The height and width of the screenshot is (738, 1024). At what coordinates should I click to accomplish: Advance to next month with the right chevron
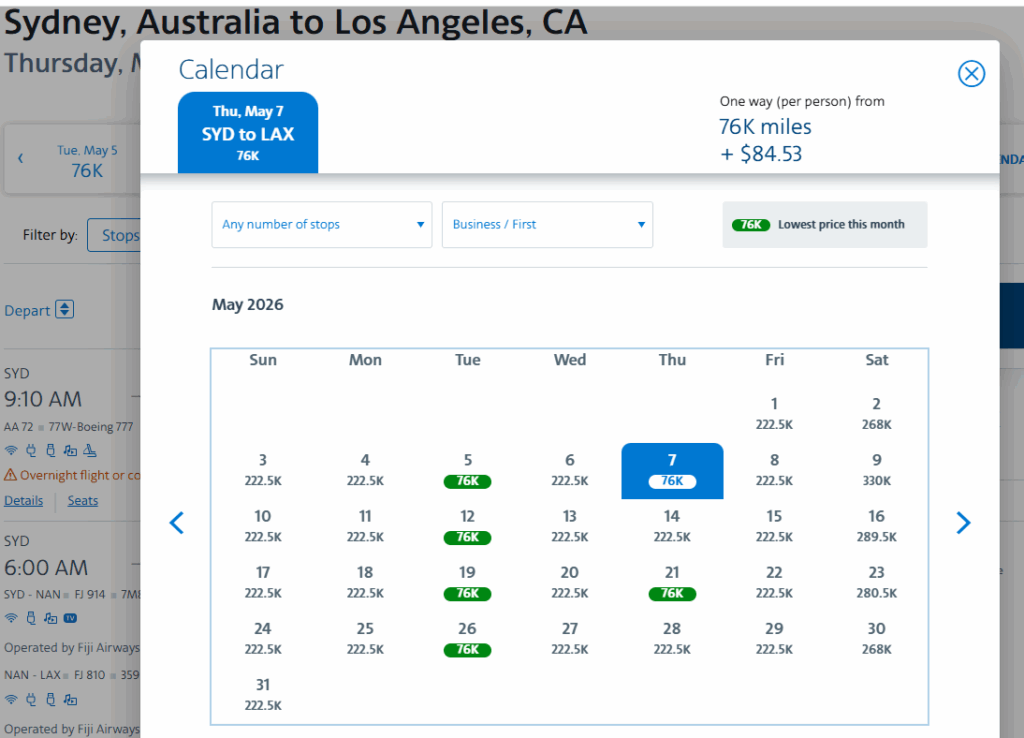click(x=963, y=522)
